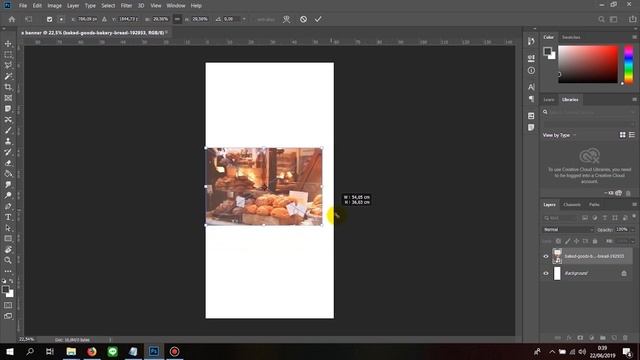
Task: Open the layer Kind filter dropdown
Action: click(x=560, y=218)
